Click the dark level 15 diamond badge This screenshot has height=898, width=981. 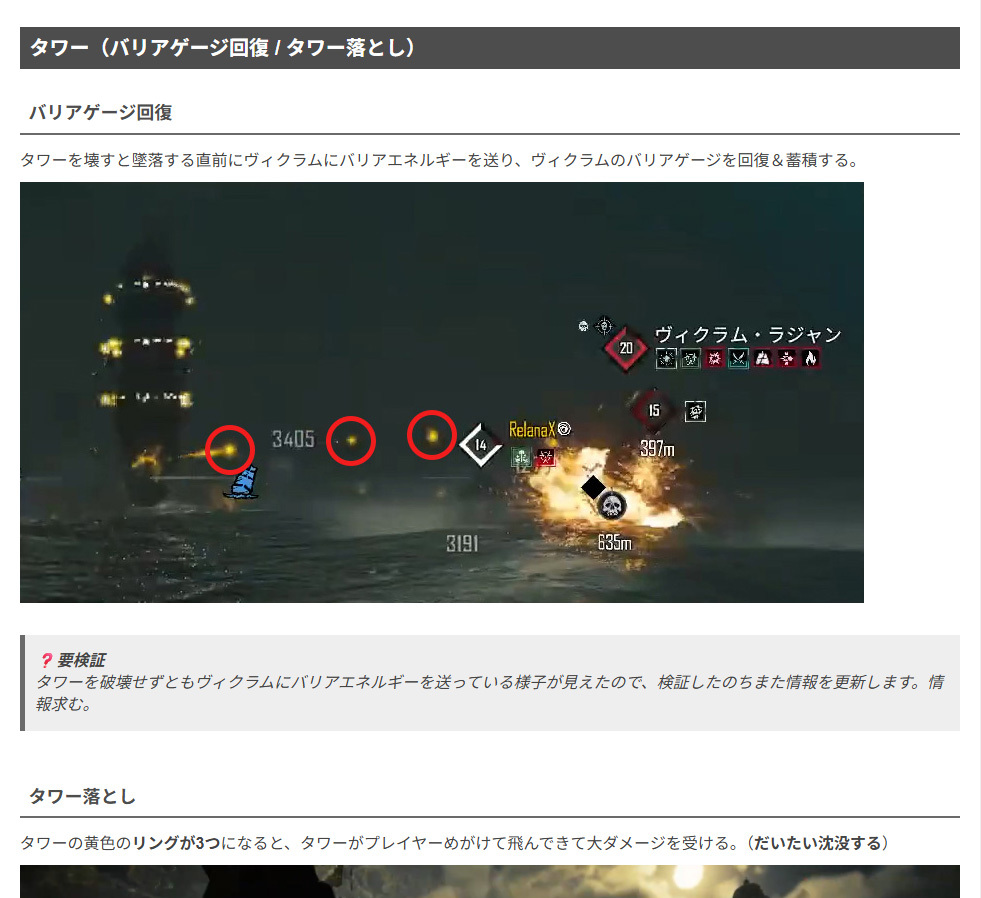pos(653,411)
